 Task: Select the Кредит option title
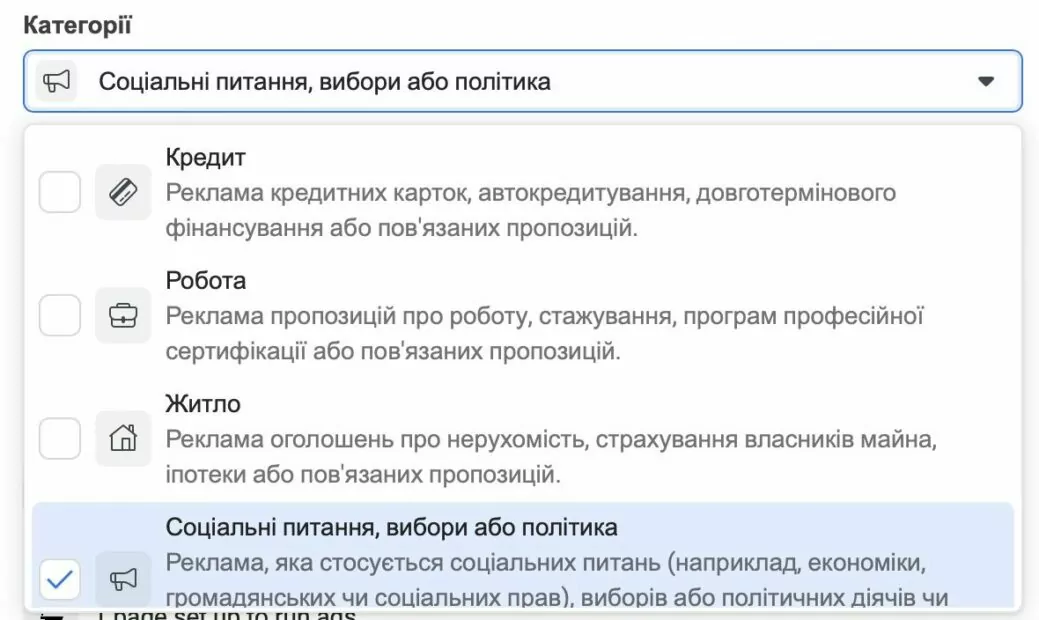(x=205, y=158)
